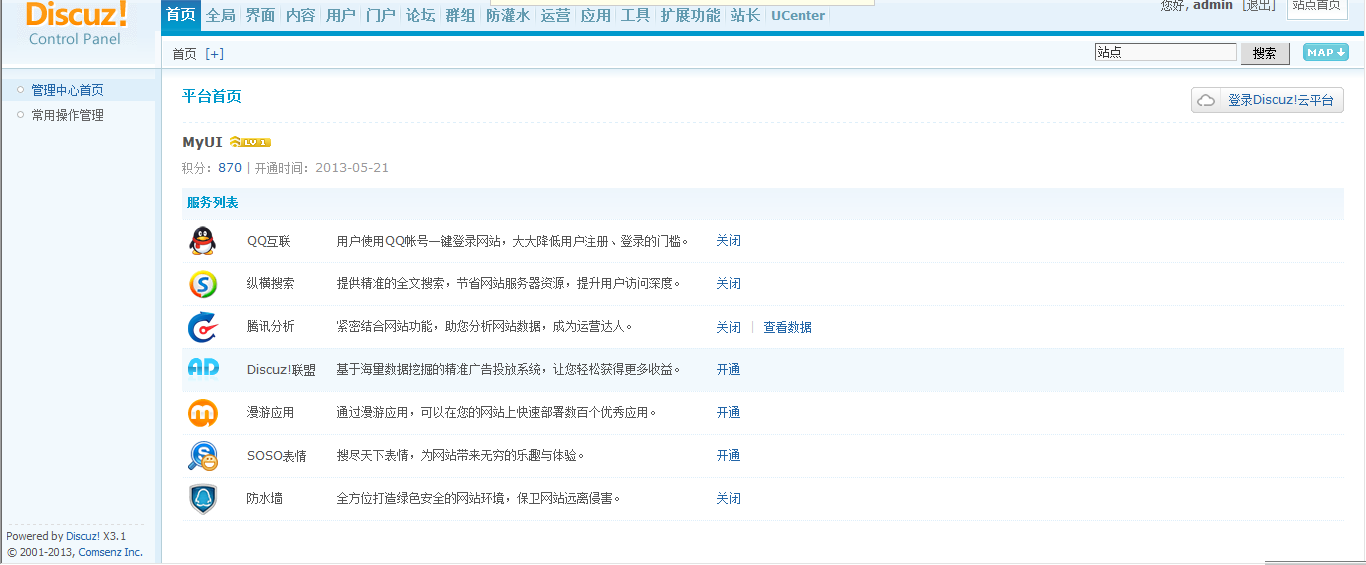Click 开通 for 漫游应用
1366x565 pixels.
[x=728, y=413]
